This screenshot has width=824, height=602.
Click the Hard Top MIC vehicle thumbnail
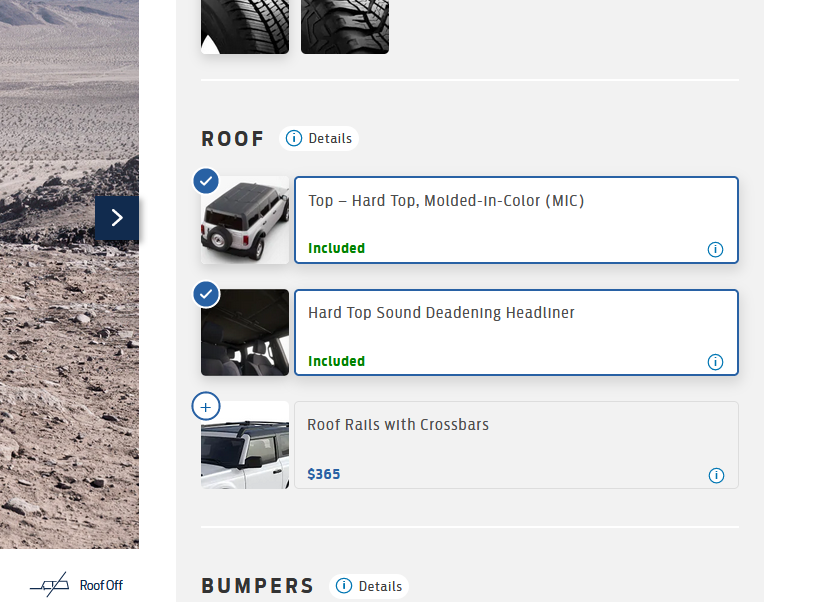click(x=246, y=222)
